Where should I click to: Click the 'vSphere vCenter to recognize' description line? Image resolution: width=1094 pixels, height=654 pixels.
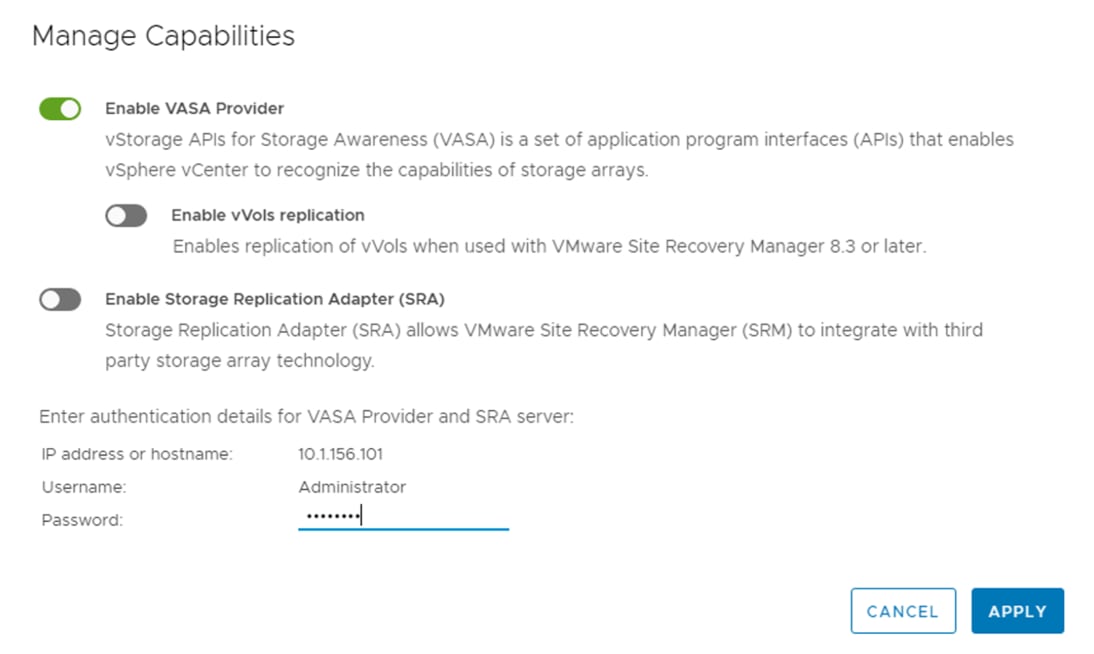point(376,170)
